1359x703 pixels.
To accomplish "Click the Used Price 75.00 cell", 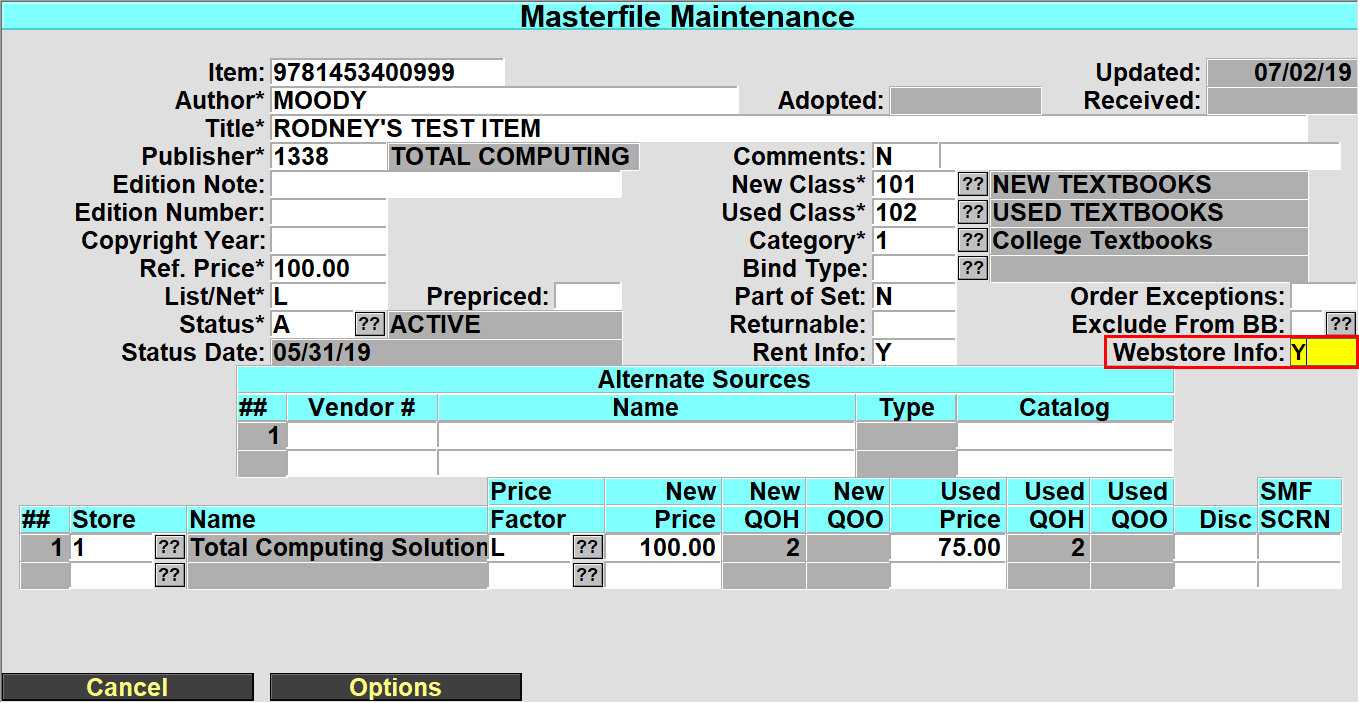I will click(x=947, y=548).
